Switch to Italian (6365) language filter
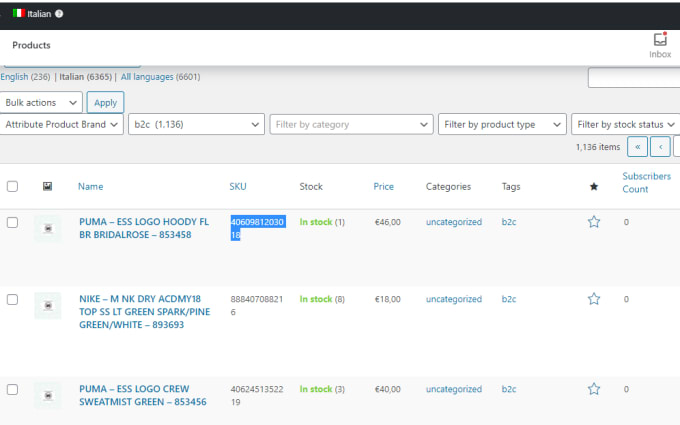The width and height of the screenshot is (680, 425). coord(85,77)
